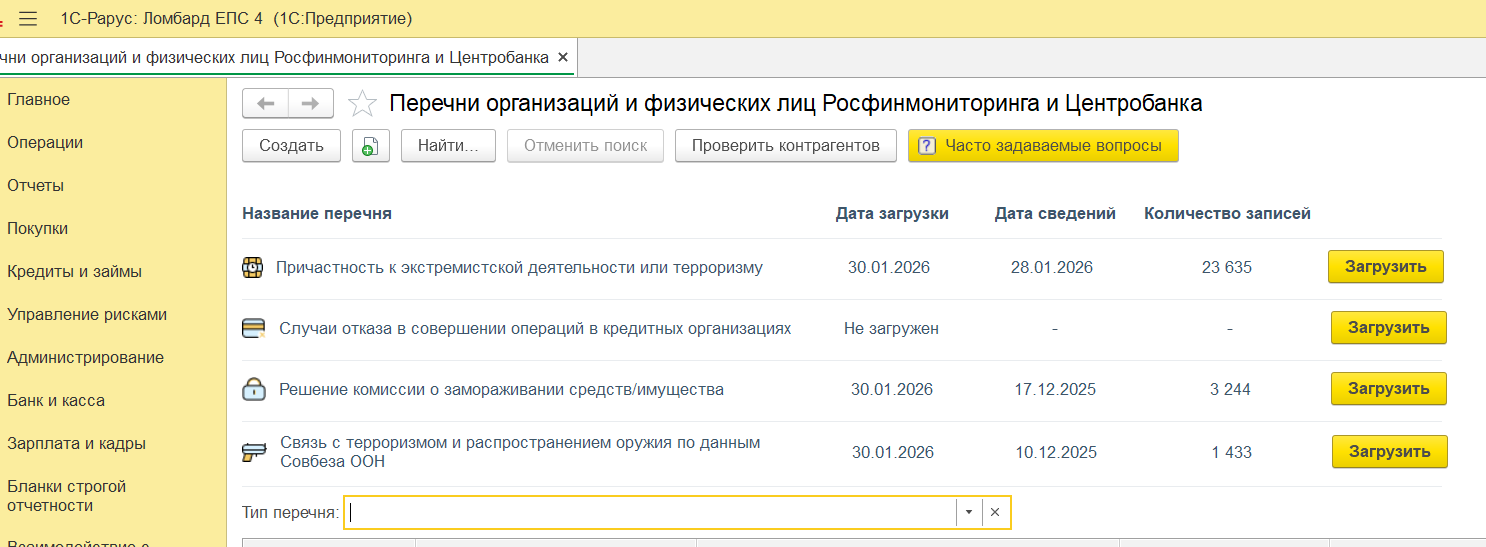The width and height of the screenshot is (1486, 547).
Task: Add page to favorites with star
Action: [x=362, y=104]
